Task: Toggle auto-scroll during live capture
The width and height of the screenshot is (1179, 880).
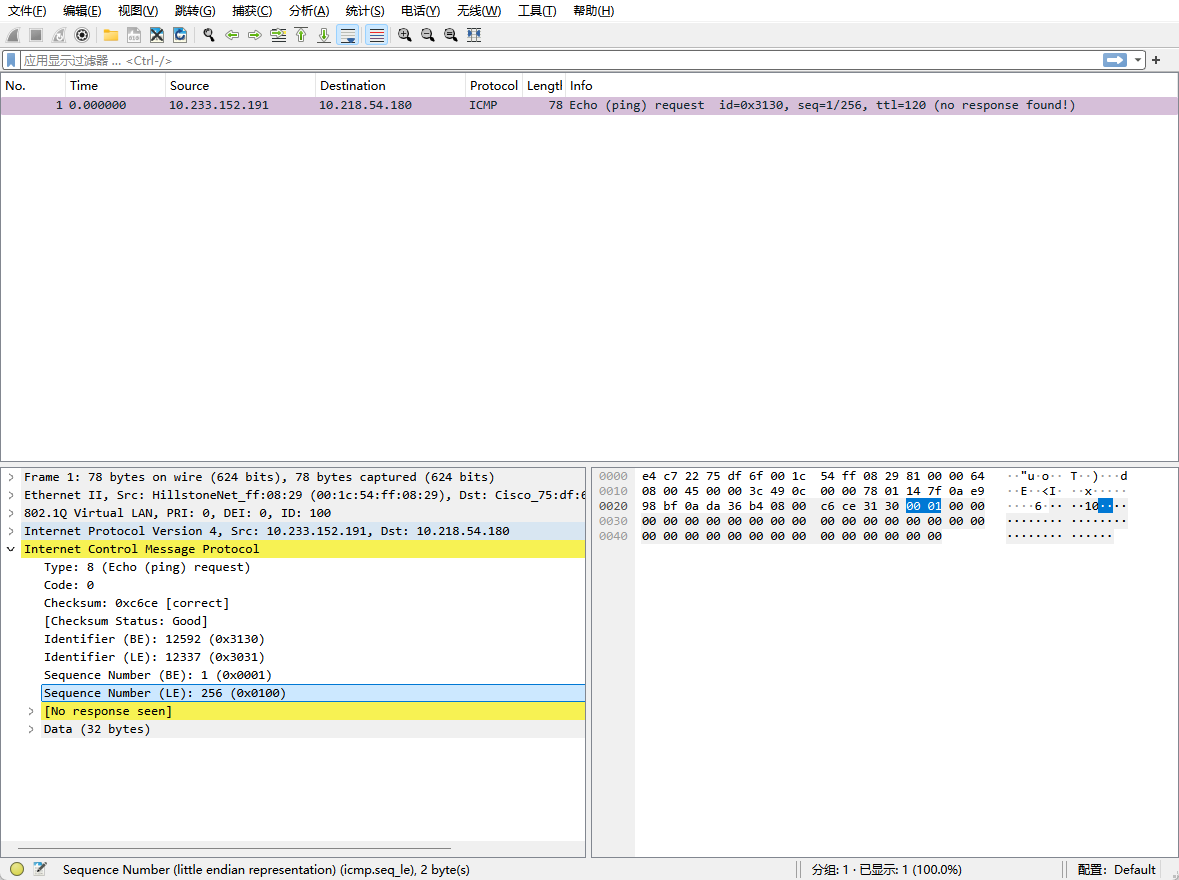Action: tap(348, 35)
